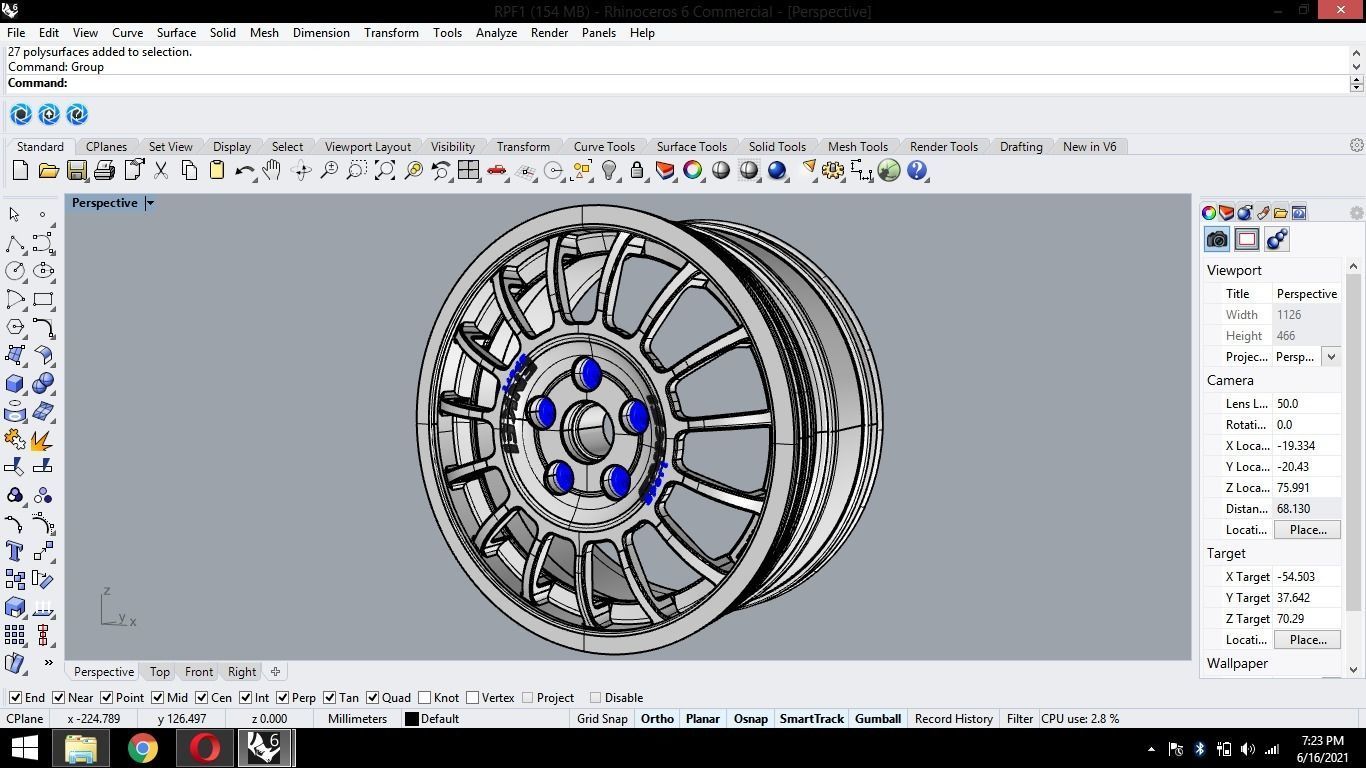Open the Surface menu

[176, 33]
